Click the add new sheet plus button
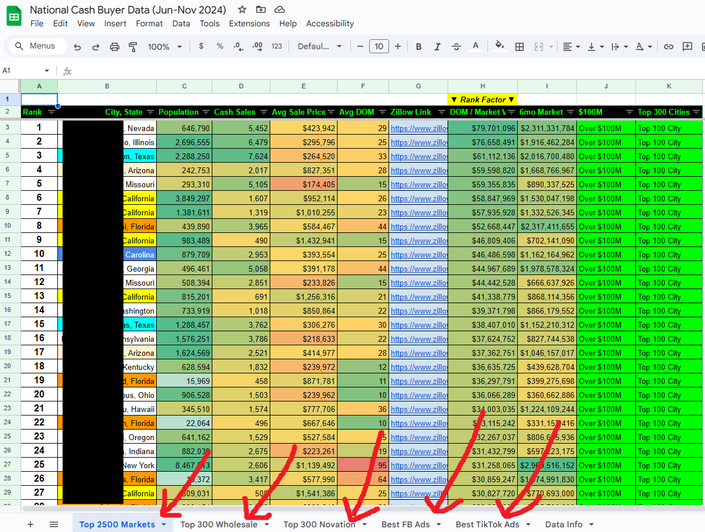The width and height of the screenshot is (705, 532). point(30,524)
